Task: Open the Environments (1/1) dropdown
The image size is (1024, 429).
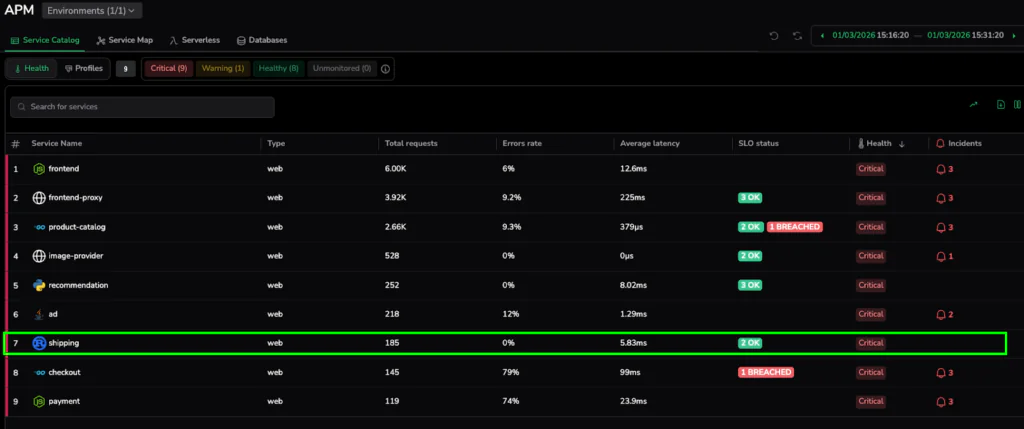Action: 93,10
